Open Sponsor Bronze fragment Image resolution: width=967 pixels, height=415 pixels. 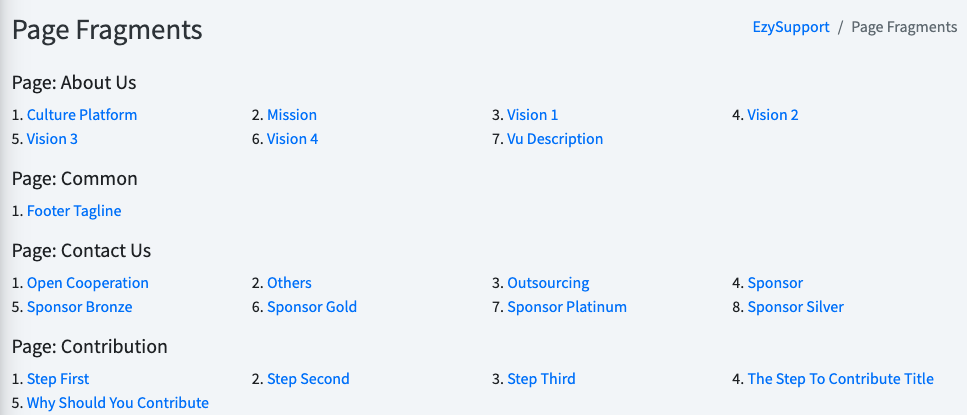tap(80, 307)
